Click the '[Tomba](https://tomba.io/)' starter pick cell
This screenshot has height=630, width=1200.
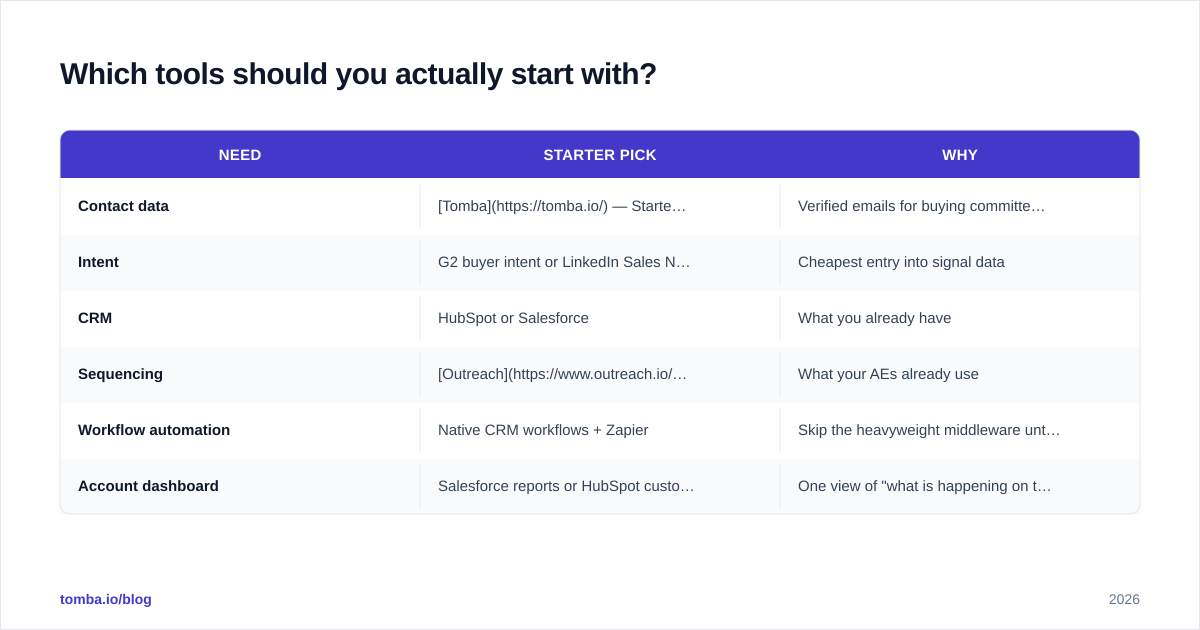point(600,206)
